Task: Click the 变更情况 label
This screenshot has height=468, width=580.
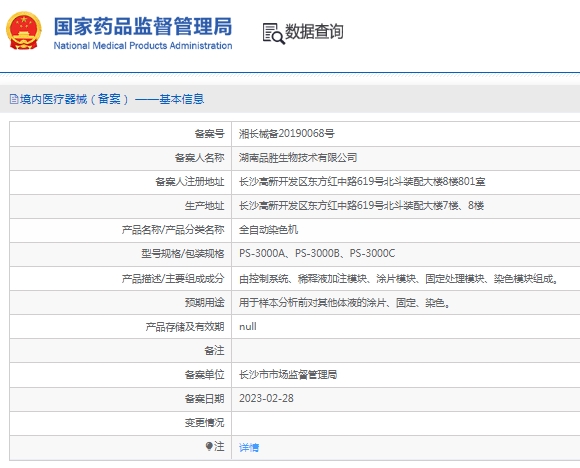Action: coord(205,422)
